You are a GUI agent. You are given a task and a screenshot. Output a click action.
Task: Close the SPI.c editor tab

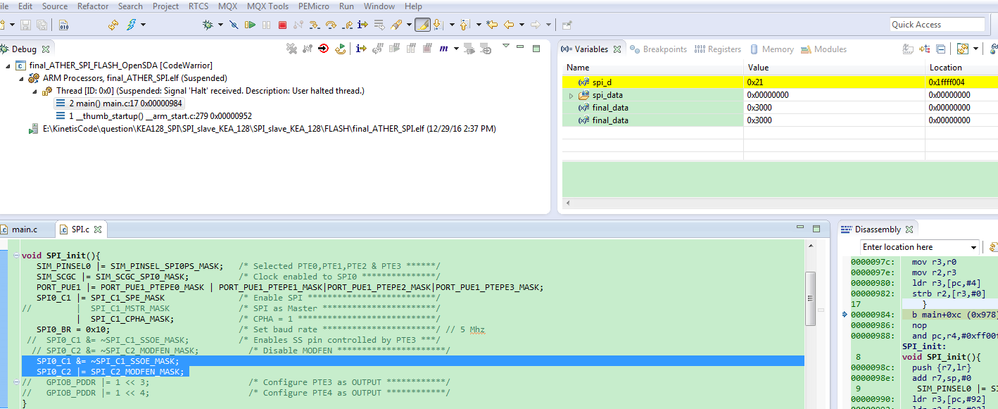click(x=99, y=229)
